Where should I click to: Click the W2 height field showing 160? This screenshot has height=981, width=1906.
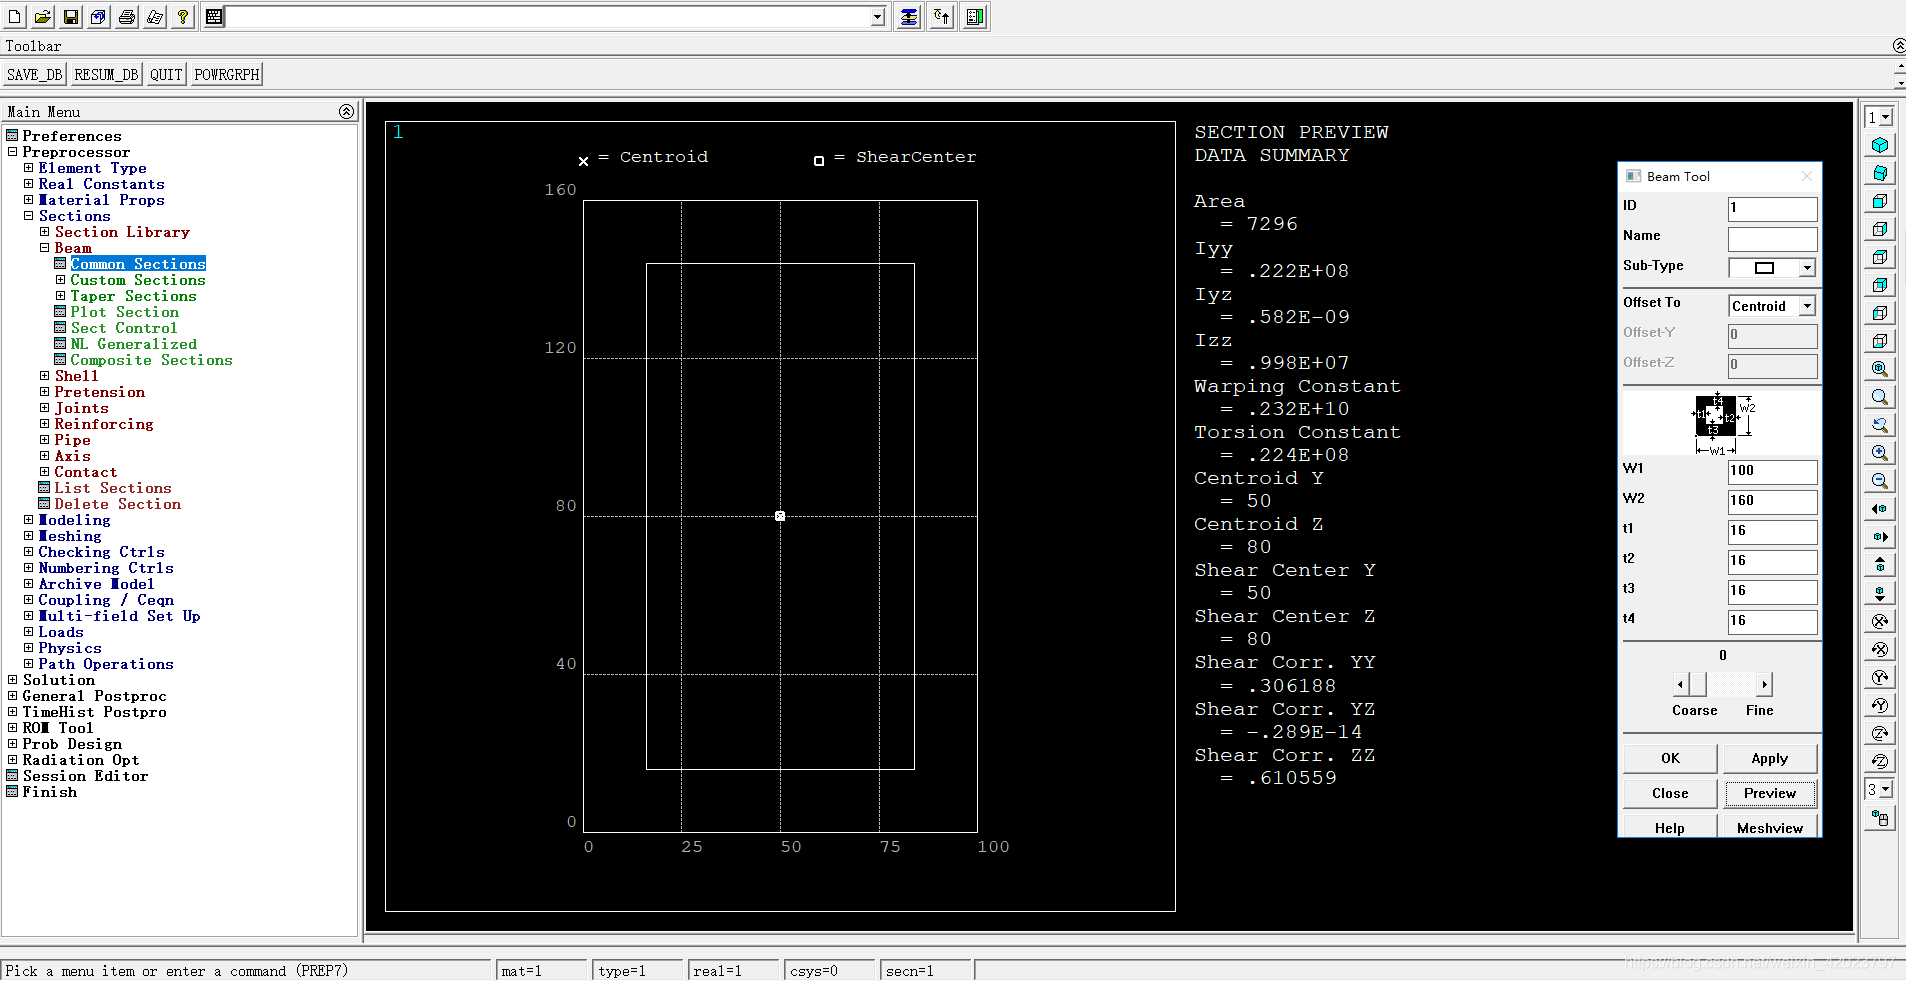pyautogui.click(x=1772, y=501)
